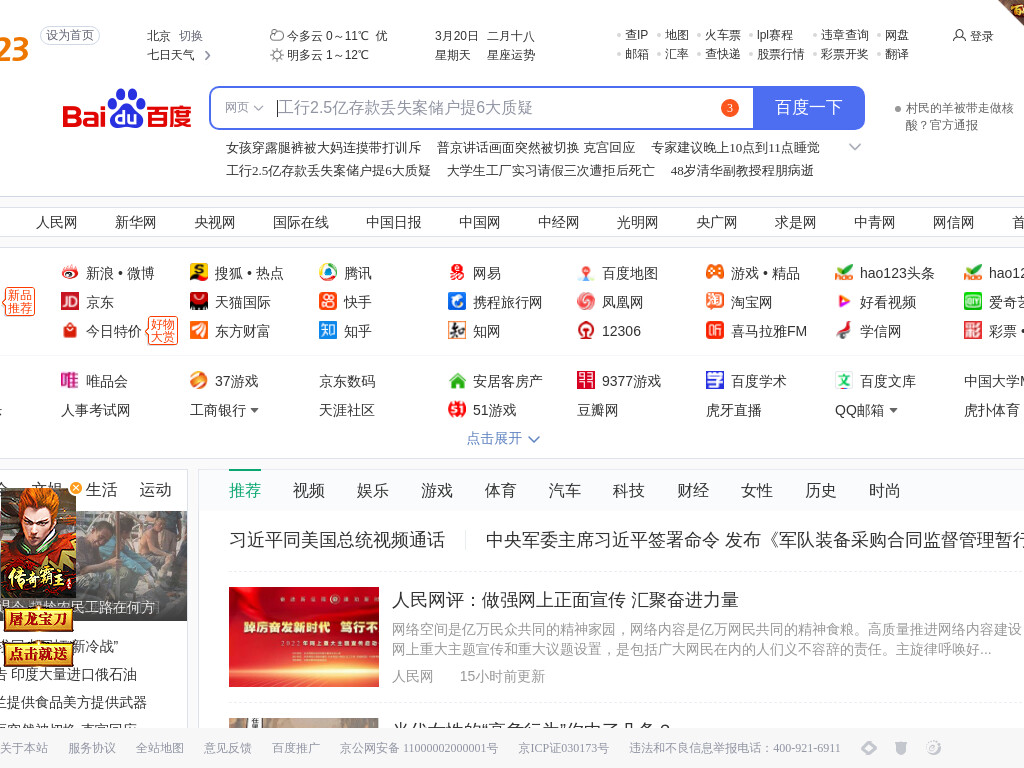Viewport: 1024px width, 768px height.
Task: Click the 携程旅行网 icon
Action: click(x=456, y=301)
